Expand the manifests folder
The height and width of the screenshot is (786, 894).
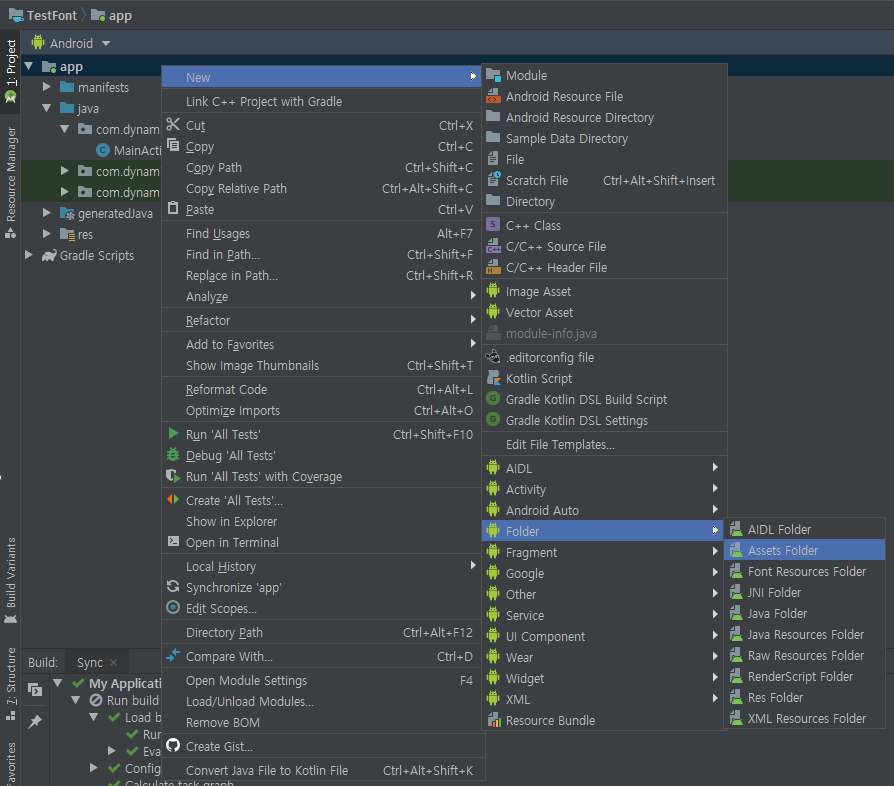(x=47, y=87)
